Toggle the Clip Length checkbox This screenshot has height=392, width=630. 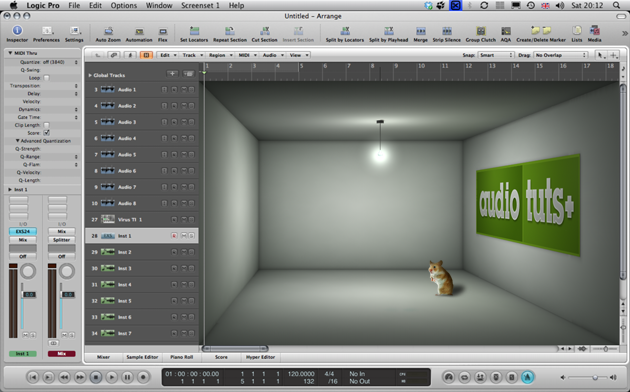(x=47, y=125)
